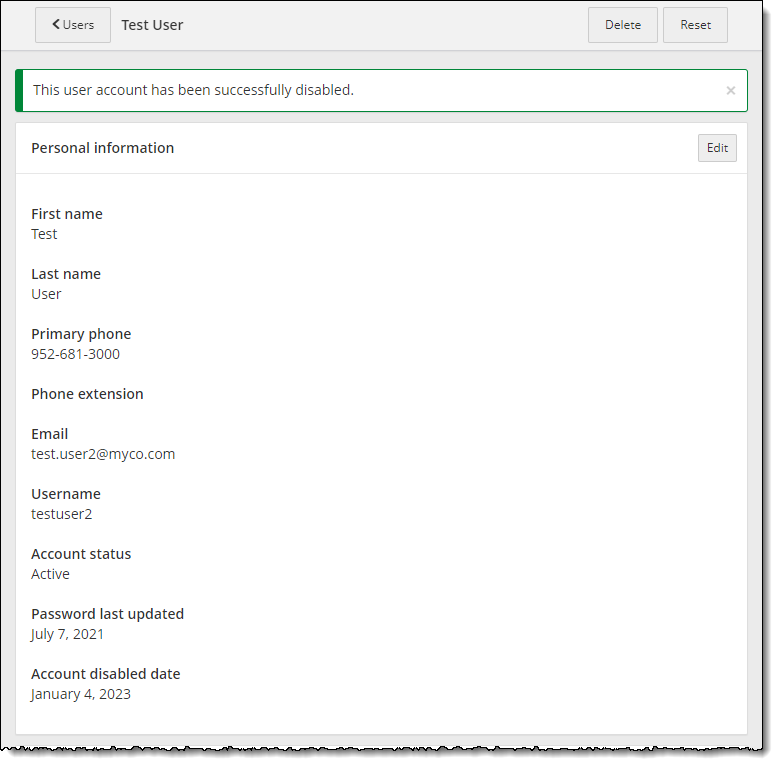Screen dimensions: 778x766
Task: Click the date January 4, 2023
Action: 80,694
